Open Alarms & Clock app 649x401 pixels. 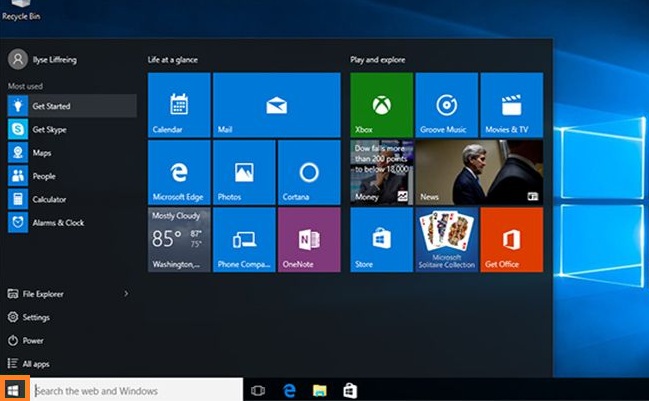pos(72,223)
